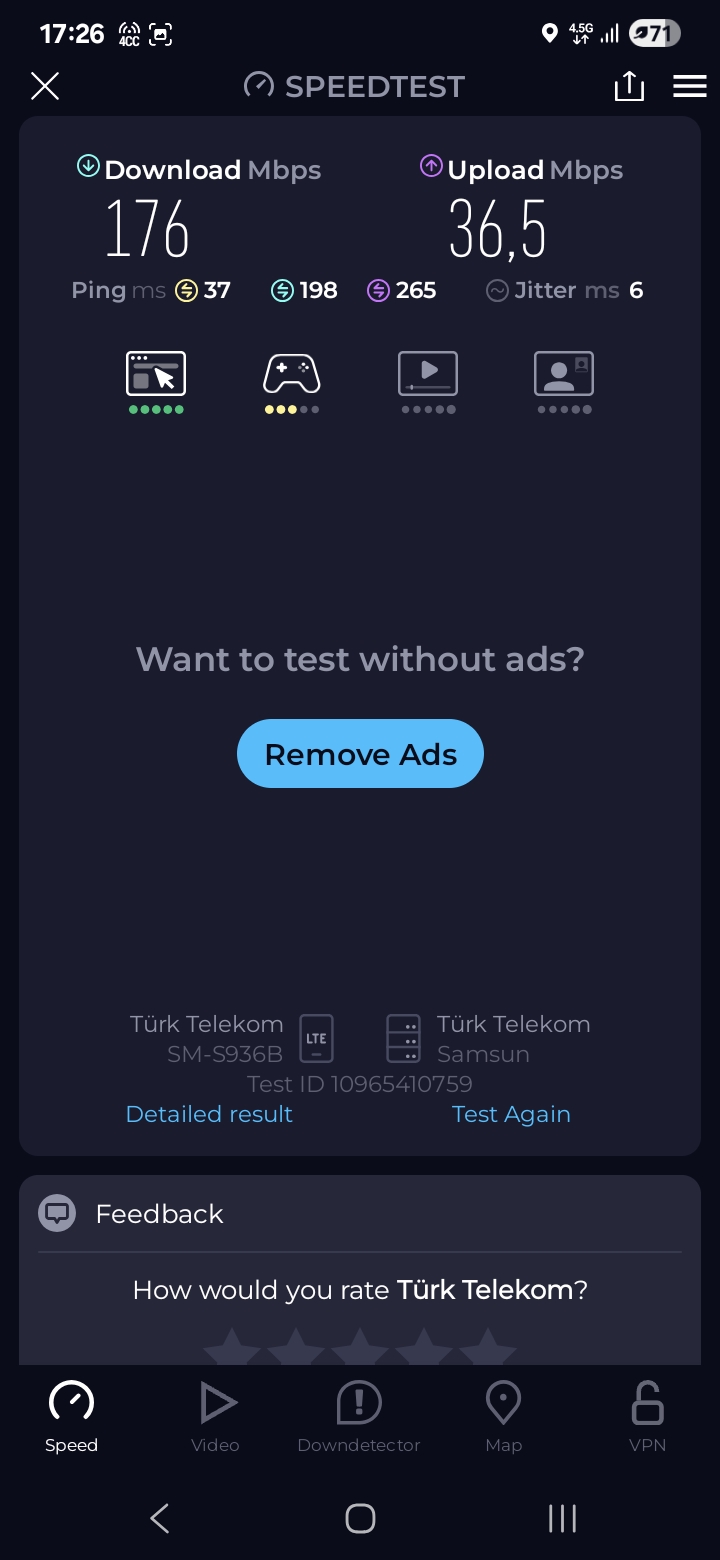Viewport: 720px width, 1560px height.
Task: Switch to the Video tab
Action: click(215, 1417)
